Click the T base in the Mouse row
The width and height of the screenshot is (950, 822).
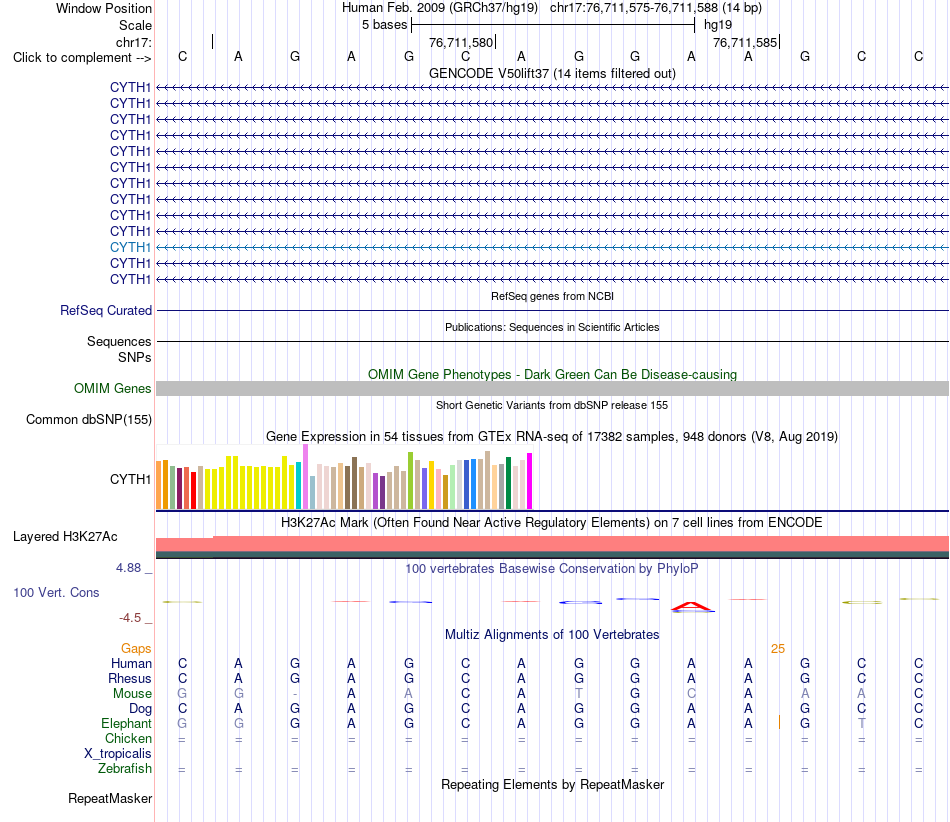click(x=579, y=694)
